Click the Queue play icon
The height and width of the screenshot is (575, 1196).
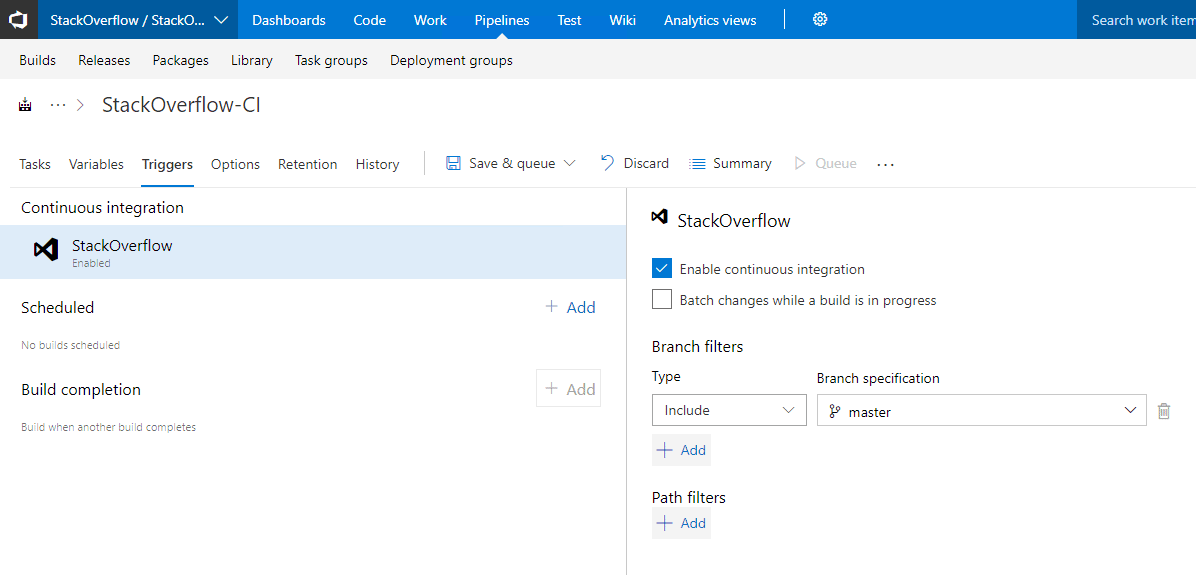point(800,163)
